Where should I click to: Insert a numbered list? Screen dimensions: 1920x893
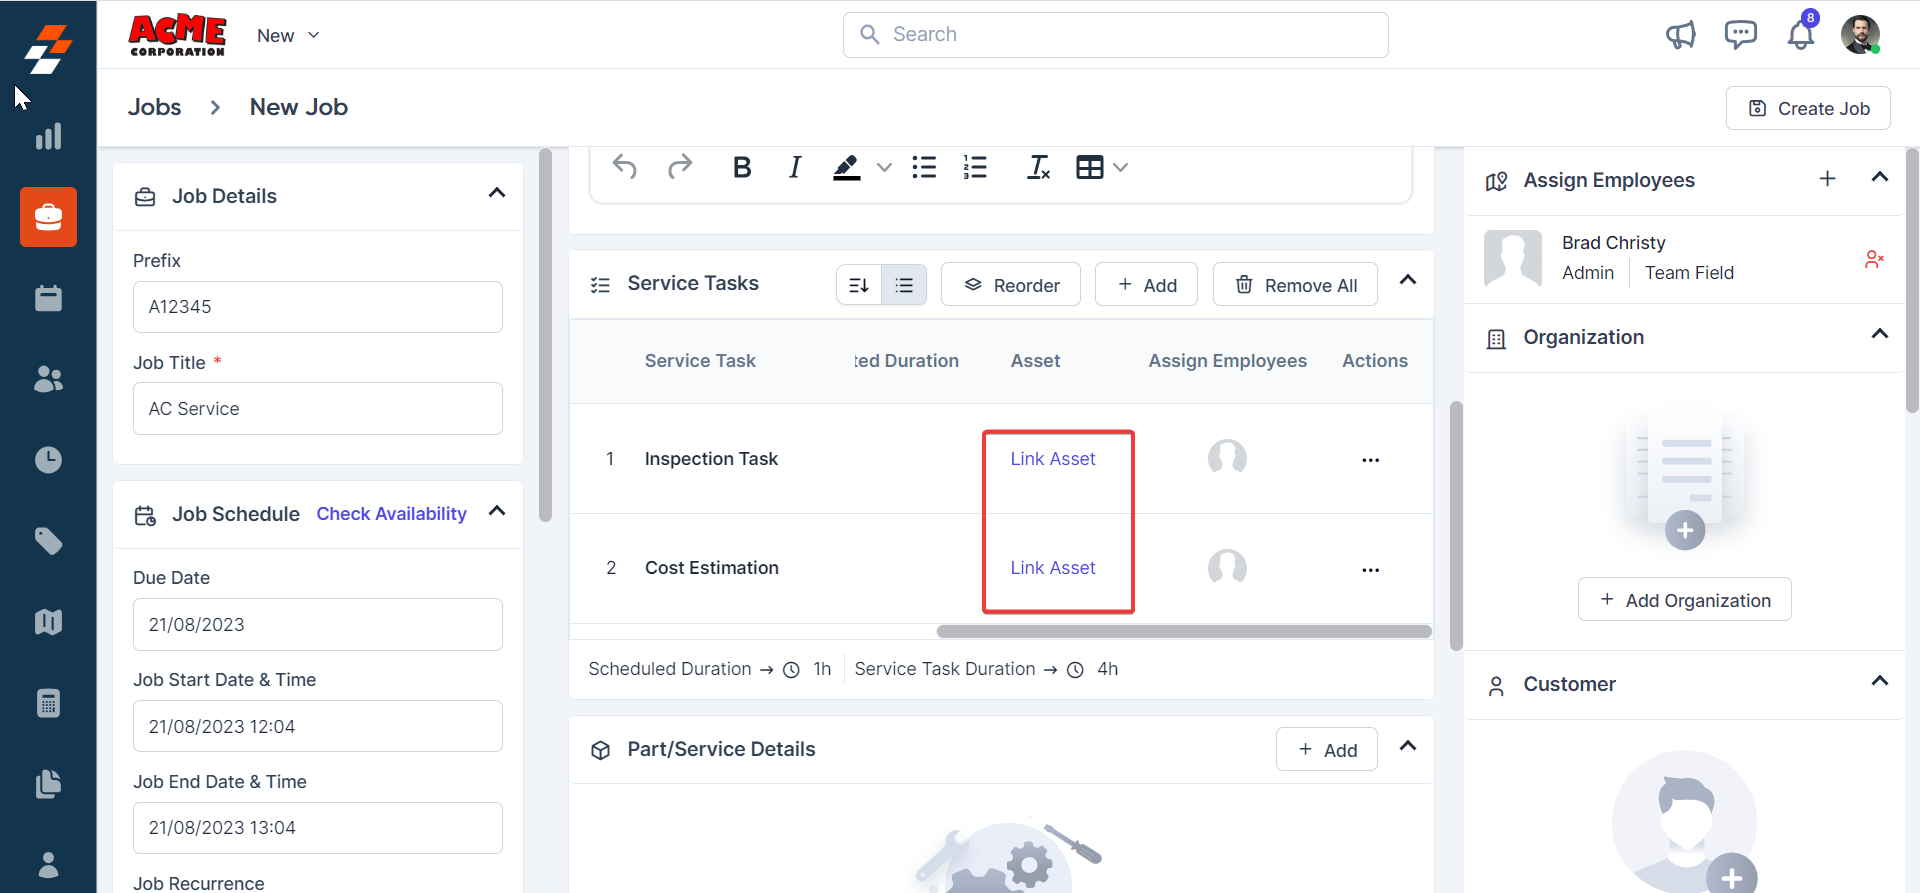click(975, 167)
